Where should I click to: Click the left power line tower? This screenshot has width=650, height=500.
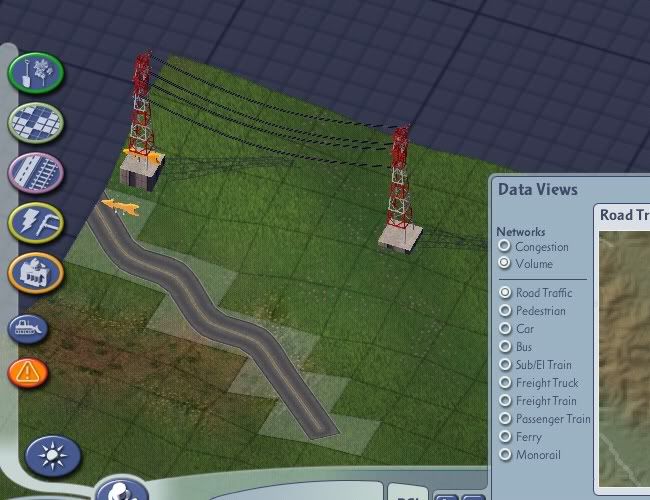pos(142,120)
